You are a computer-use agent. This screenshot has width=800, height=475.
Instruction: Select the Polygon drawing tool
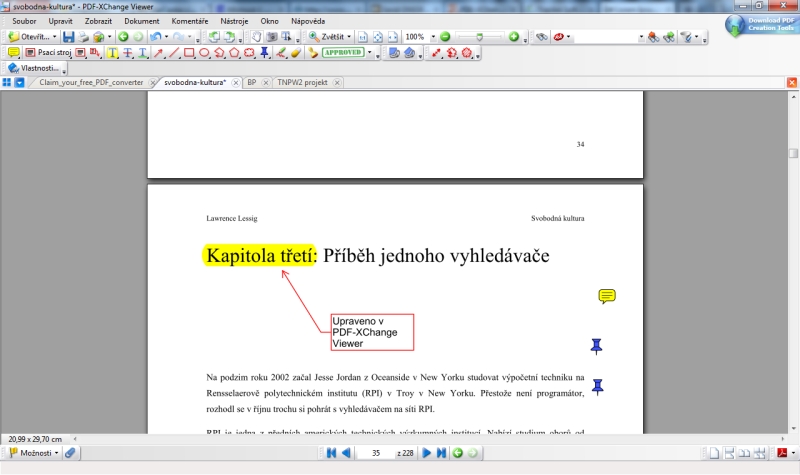(x=234, y=53)
